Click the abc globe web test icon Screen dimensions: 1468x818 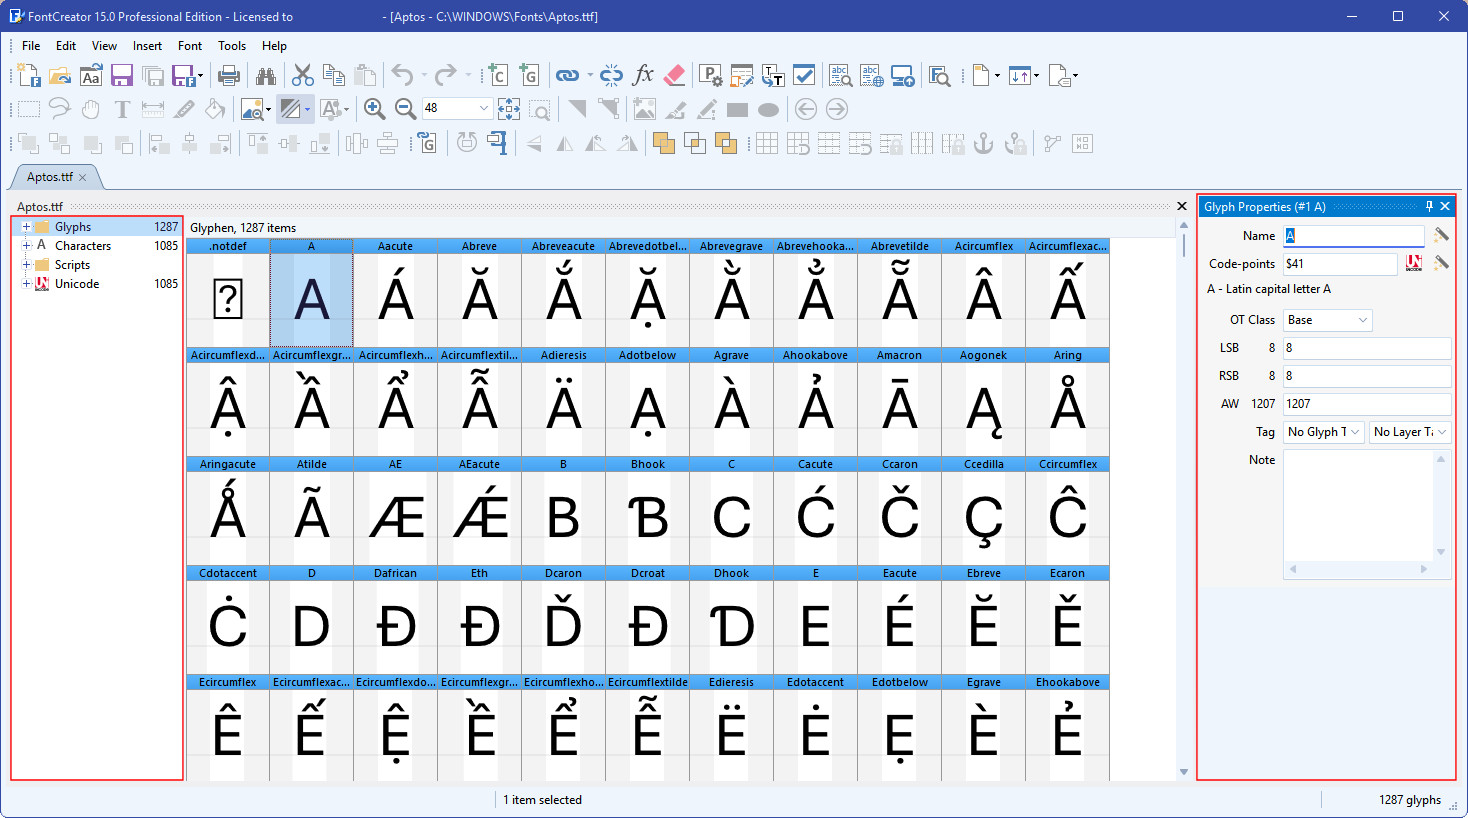click(x=872, y=75)
